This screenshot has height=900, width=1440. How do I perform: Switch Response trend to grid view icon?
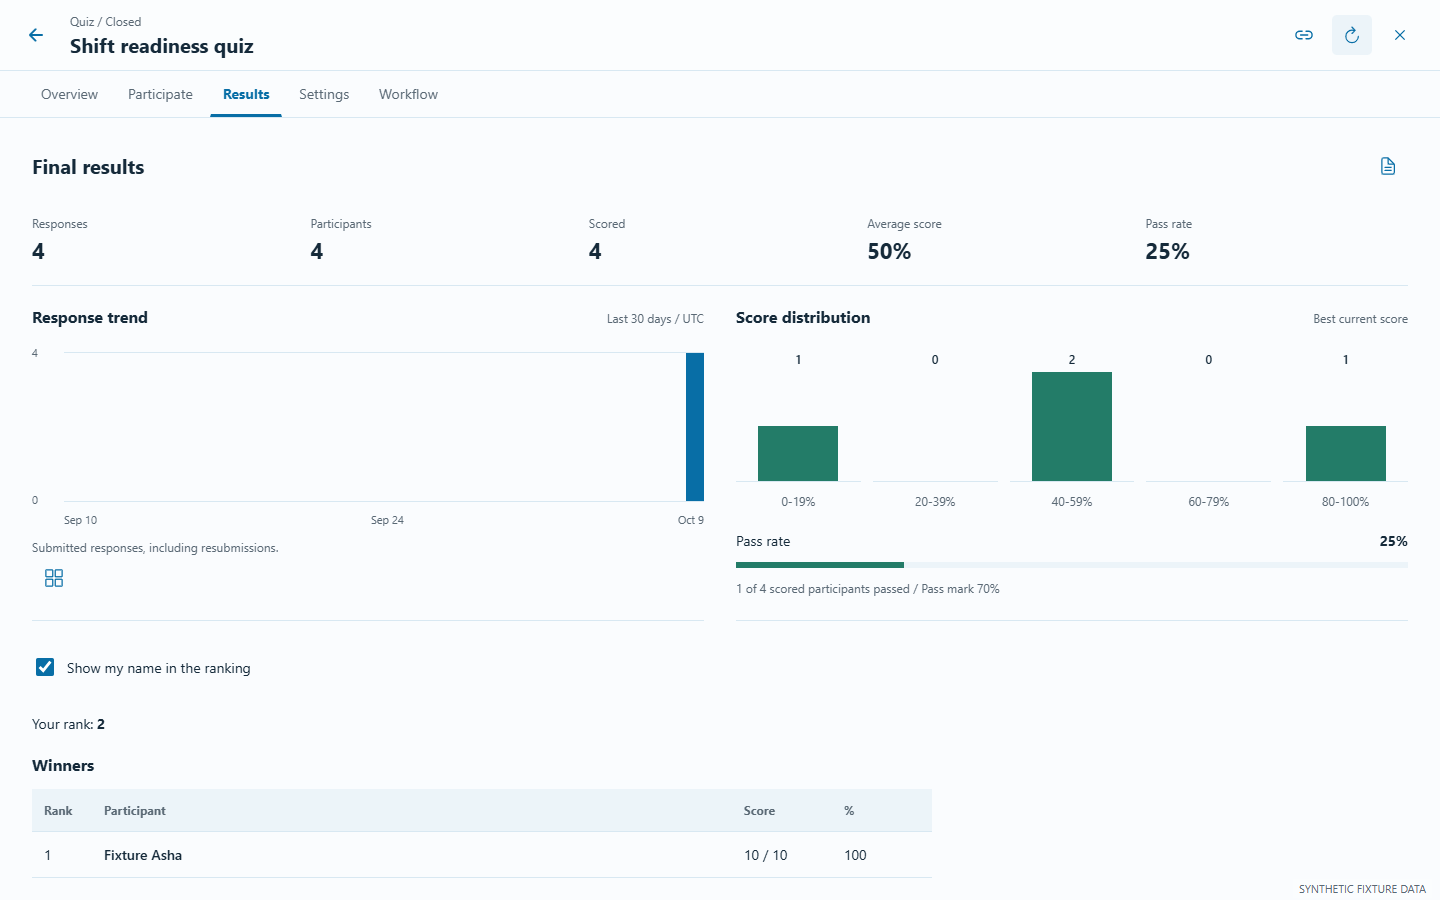[x=54, y=578]
